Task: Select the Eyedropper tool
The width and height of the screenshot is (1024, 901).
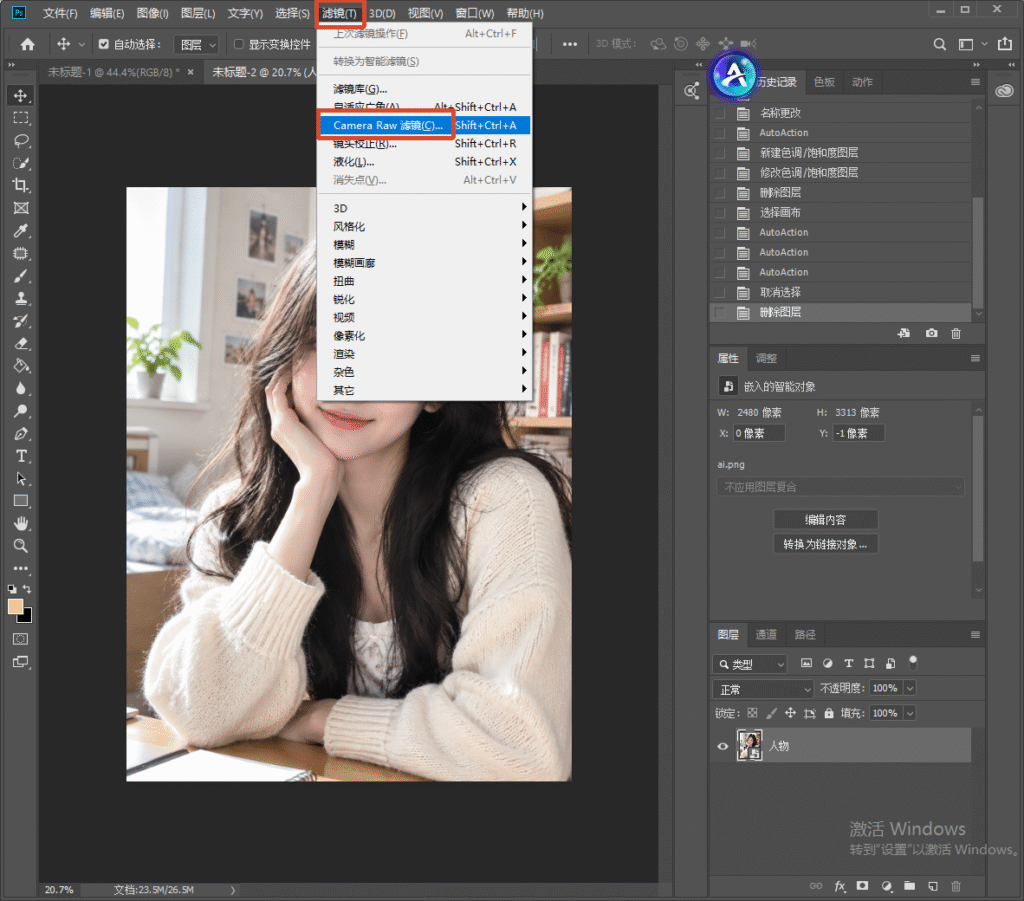Action: [21, 231]
